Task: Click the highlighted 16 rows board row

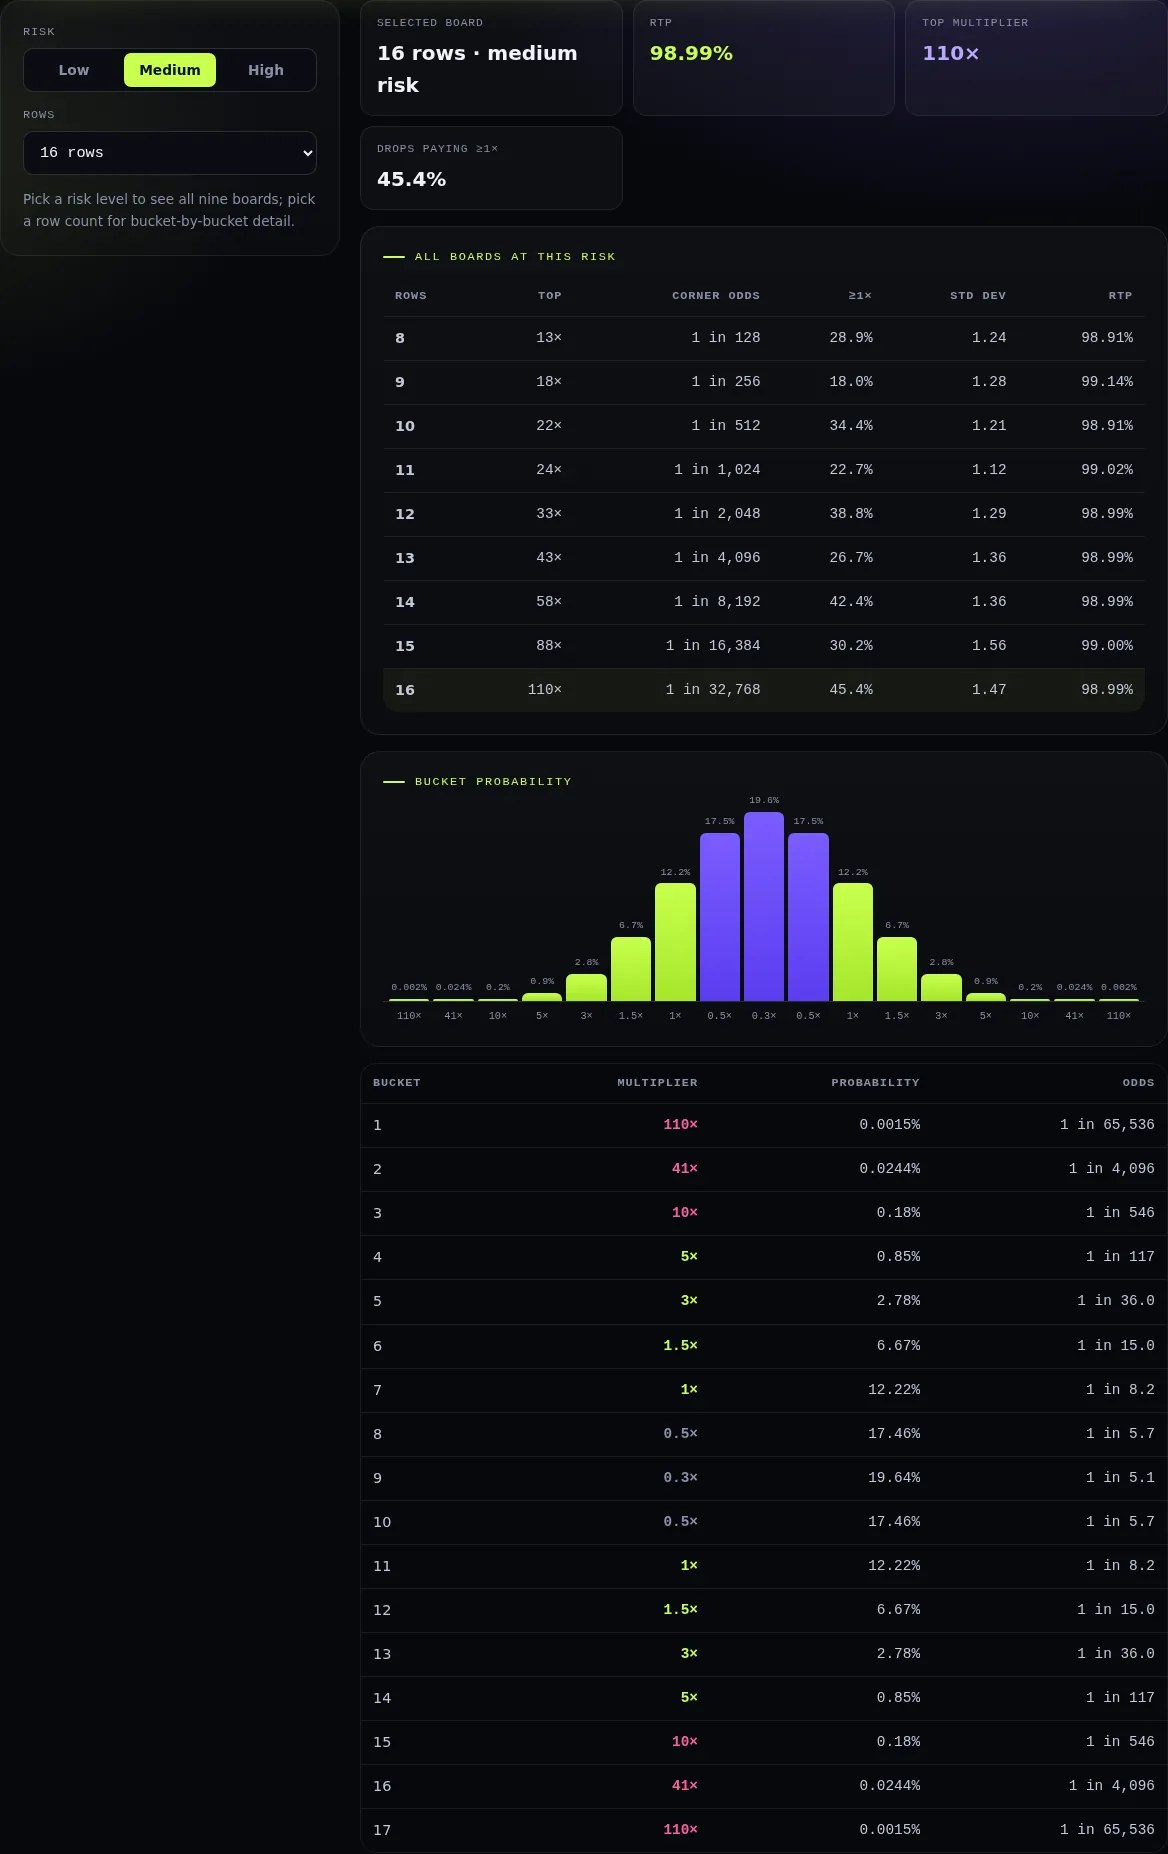Action: click(x=764, y=690)
